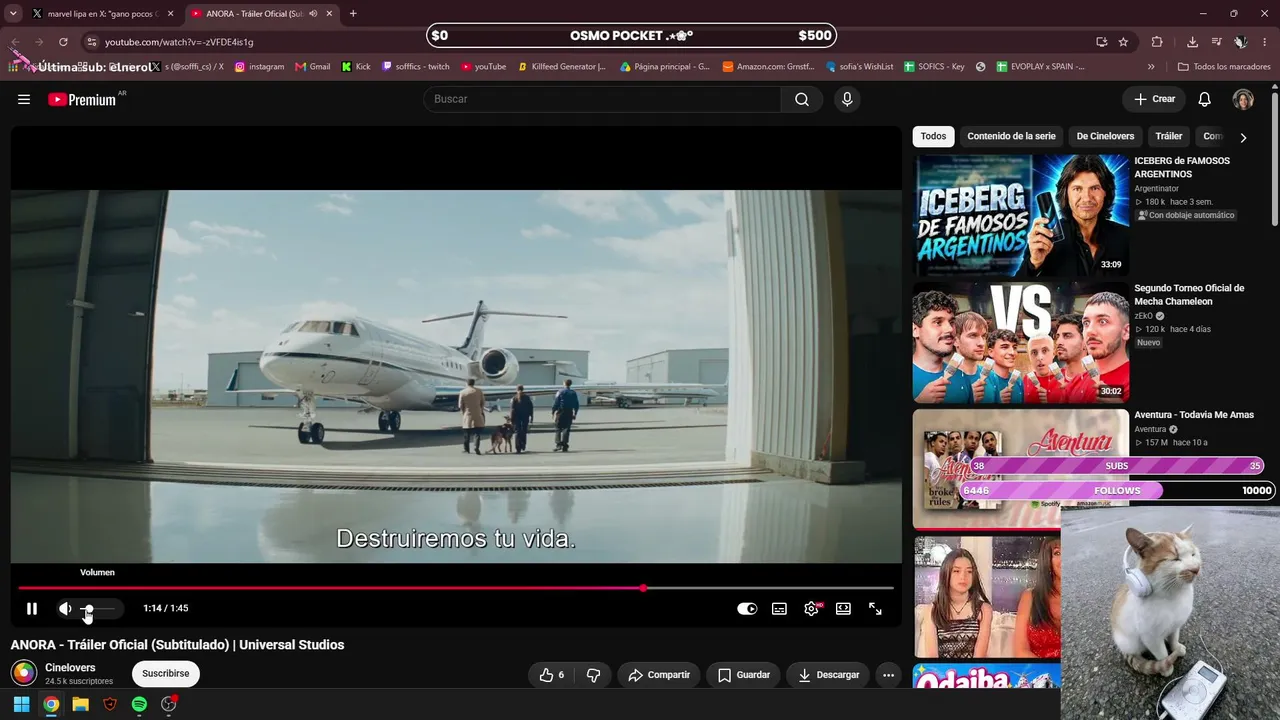Go to the YouTube Premium home logo
The height and width of the screenshot is (720, 1280).
pyautogui.click(x=82, y=99)
